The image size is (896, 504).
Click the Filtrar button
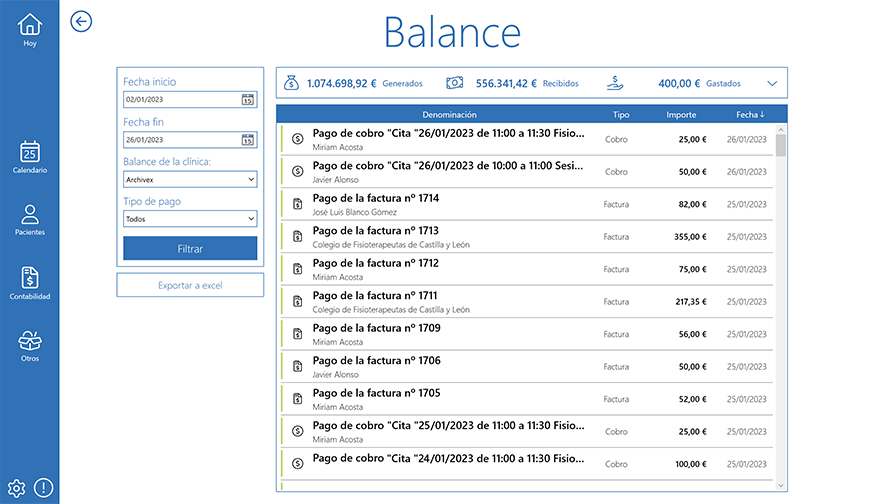pyautogui.click(x=190, y=248)
